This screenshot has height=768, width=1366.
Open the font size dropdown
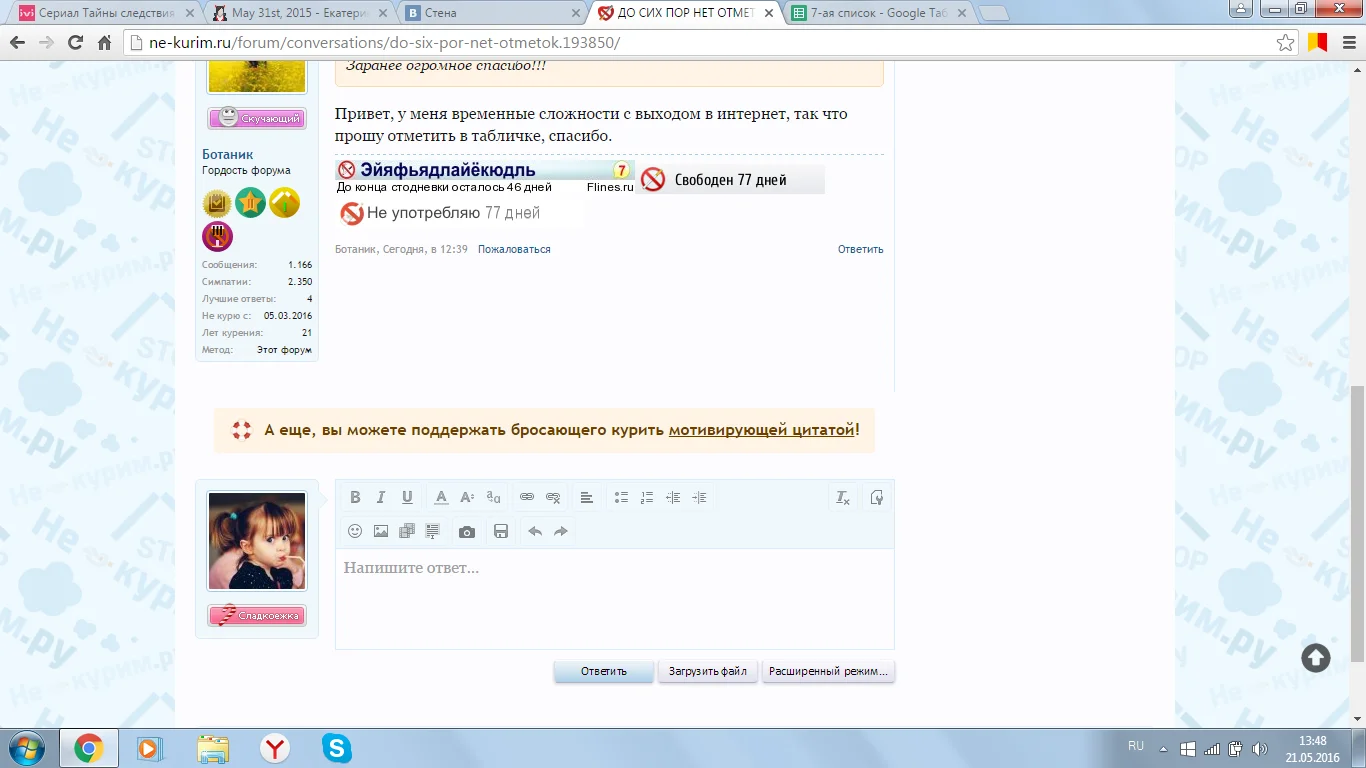[x=467, y=497]
